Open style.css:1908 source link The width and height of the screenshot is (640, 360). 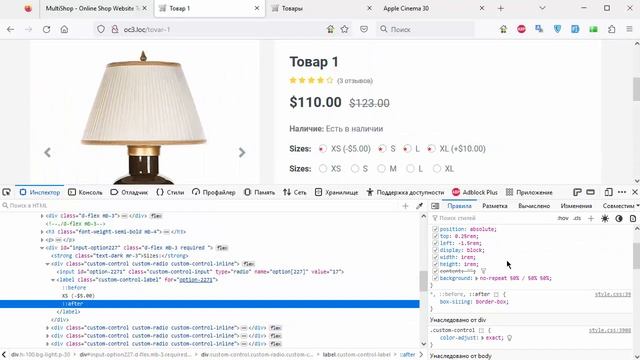(610, 330)
